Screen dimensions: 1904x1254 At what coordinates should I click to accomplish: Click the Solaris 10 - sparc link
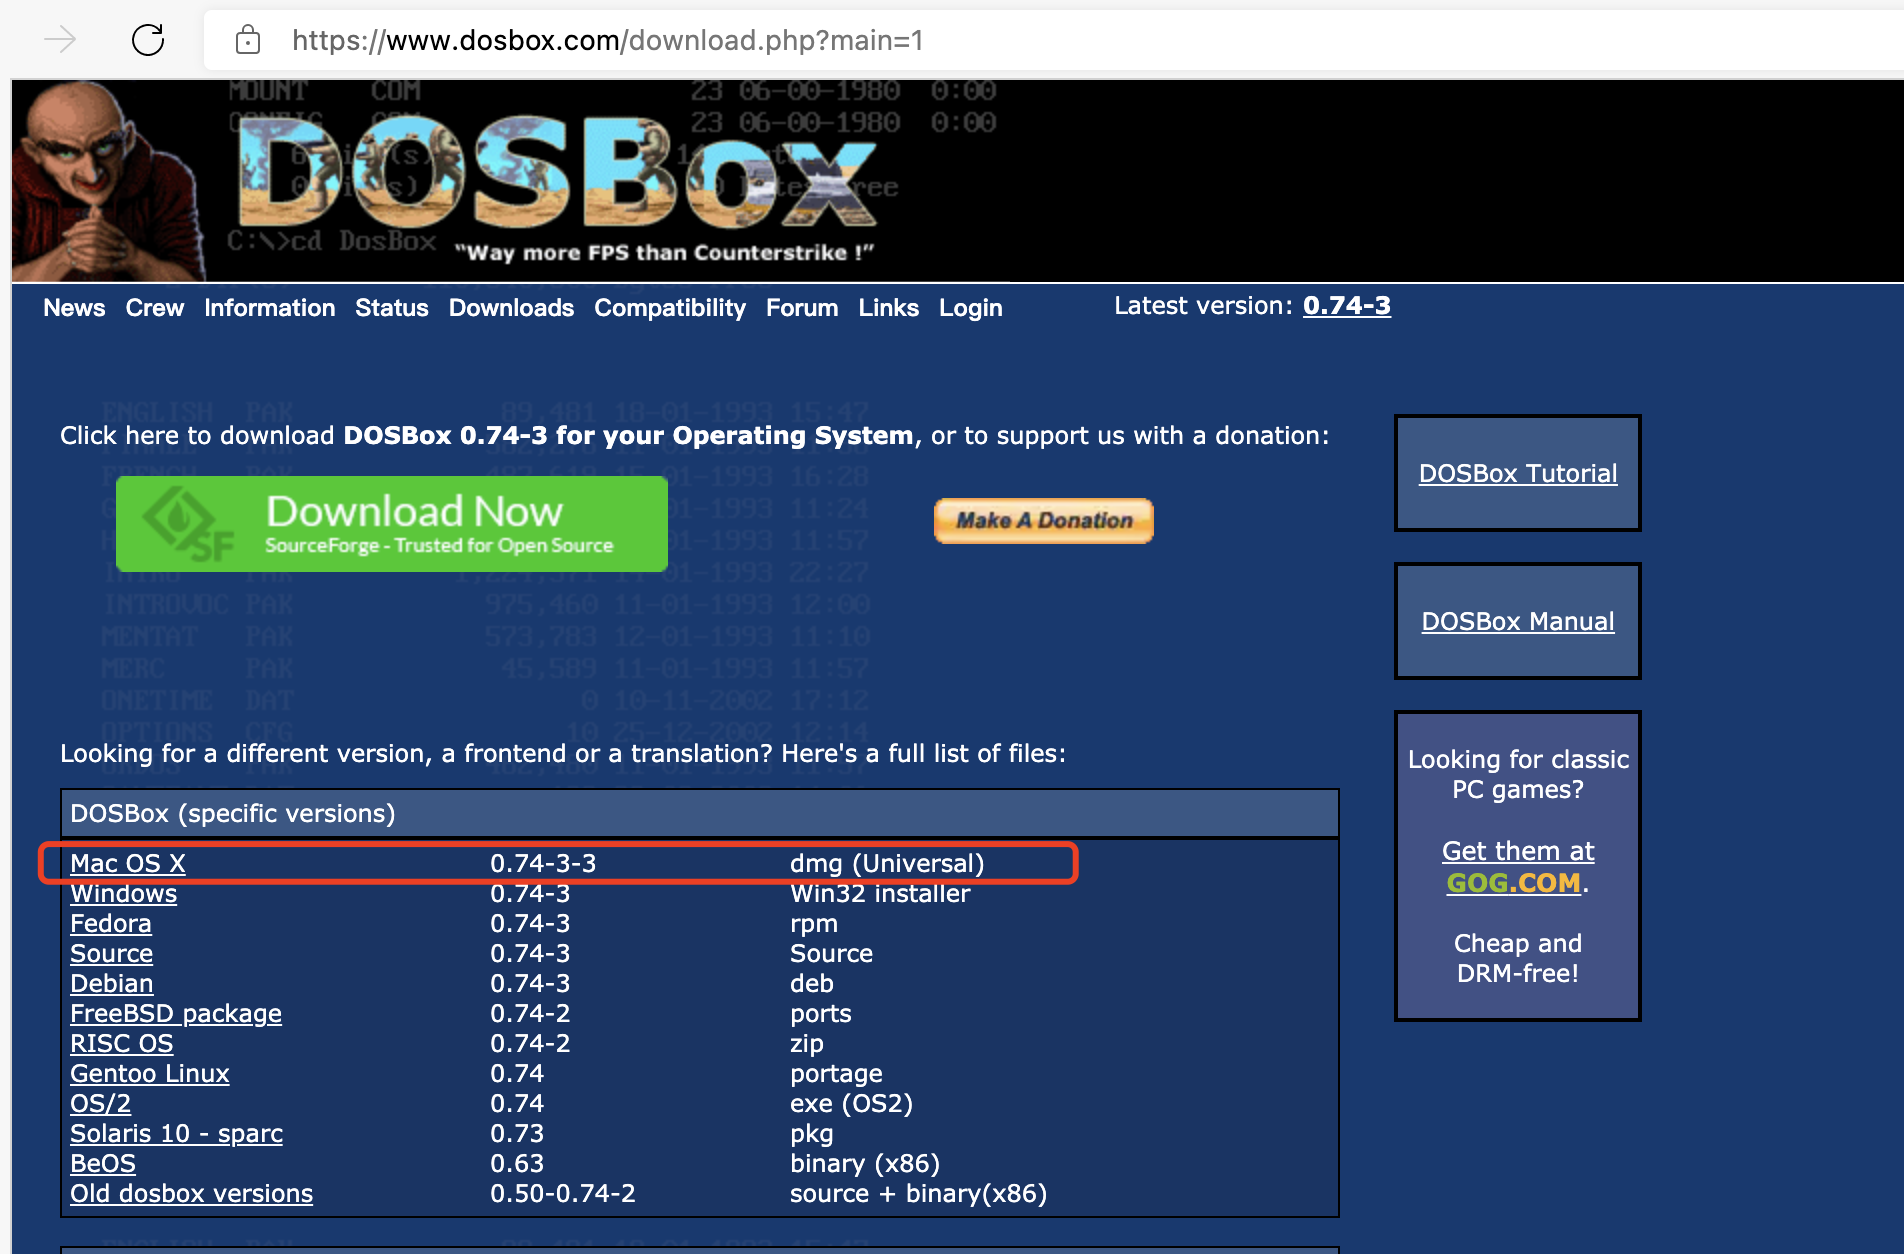pos(176,1133)
